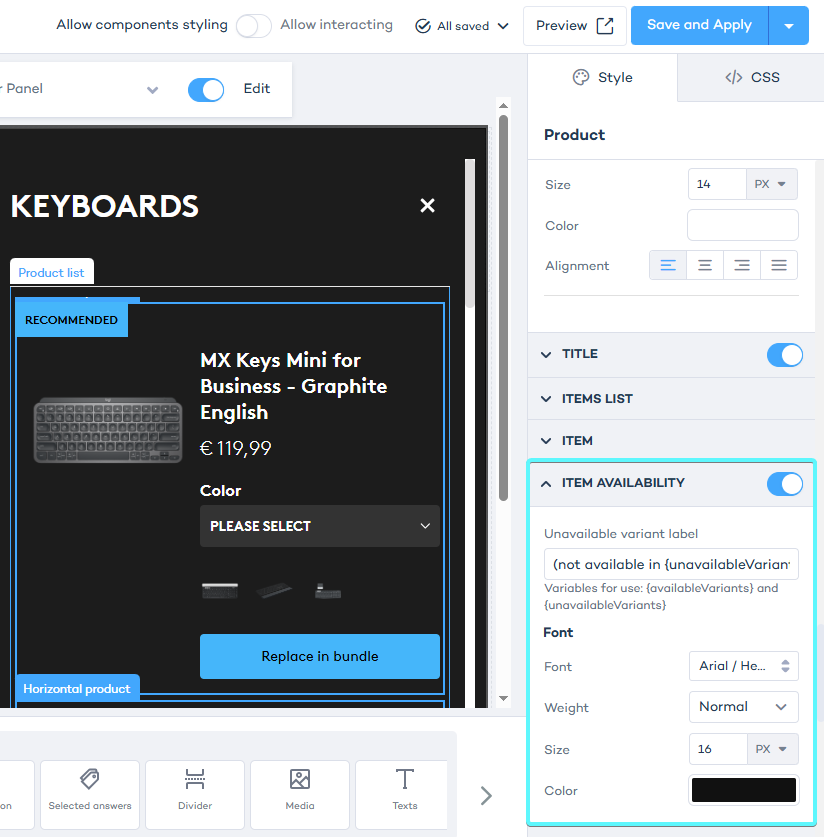Add a Texts component
The height and width of the screenshot is (837, 824).
(x=405, y=789)
